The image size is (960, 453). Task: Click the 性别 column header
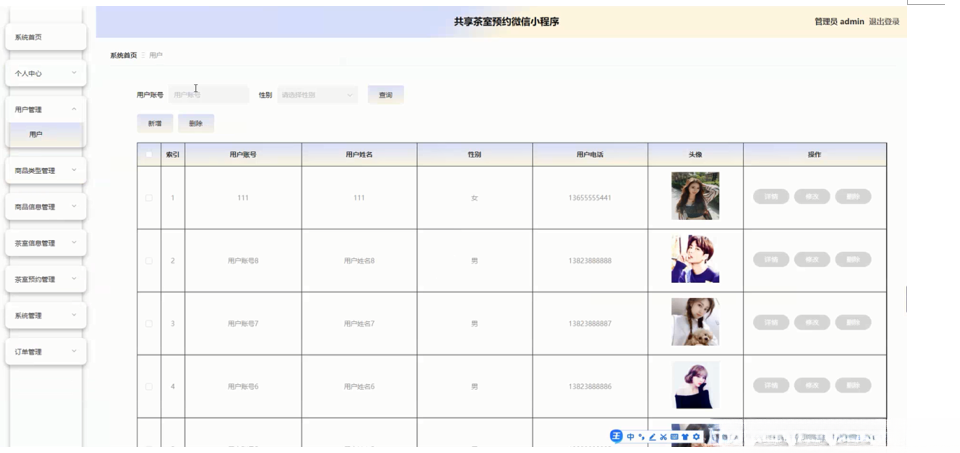pos(474,155)
